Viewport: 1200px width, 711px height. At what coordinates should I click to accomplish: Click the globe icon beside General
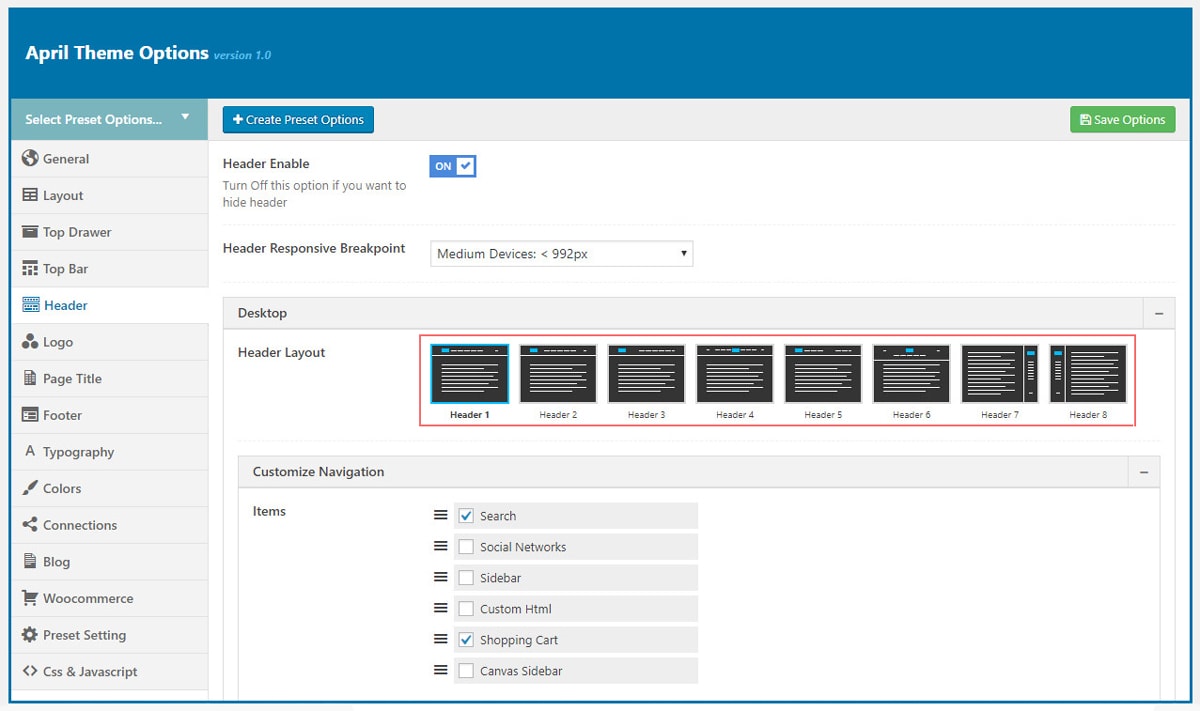30,158
